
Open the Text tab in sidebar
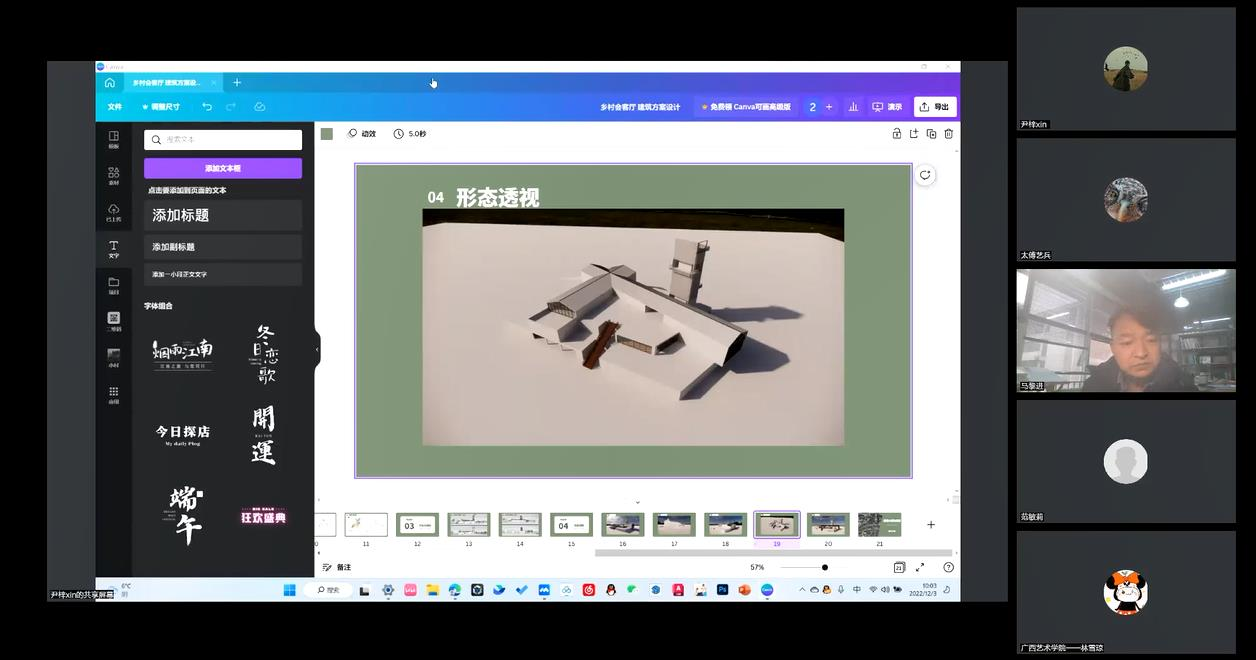(113, 249)
